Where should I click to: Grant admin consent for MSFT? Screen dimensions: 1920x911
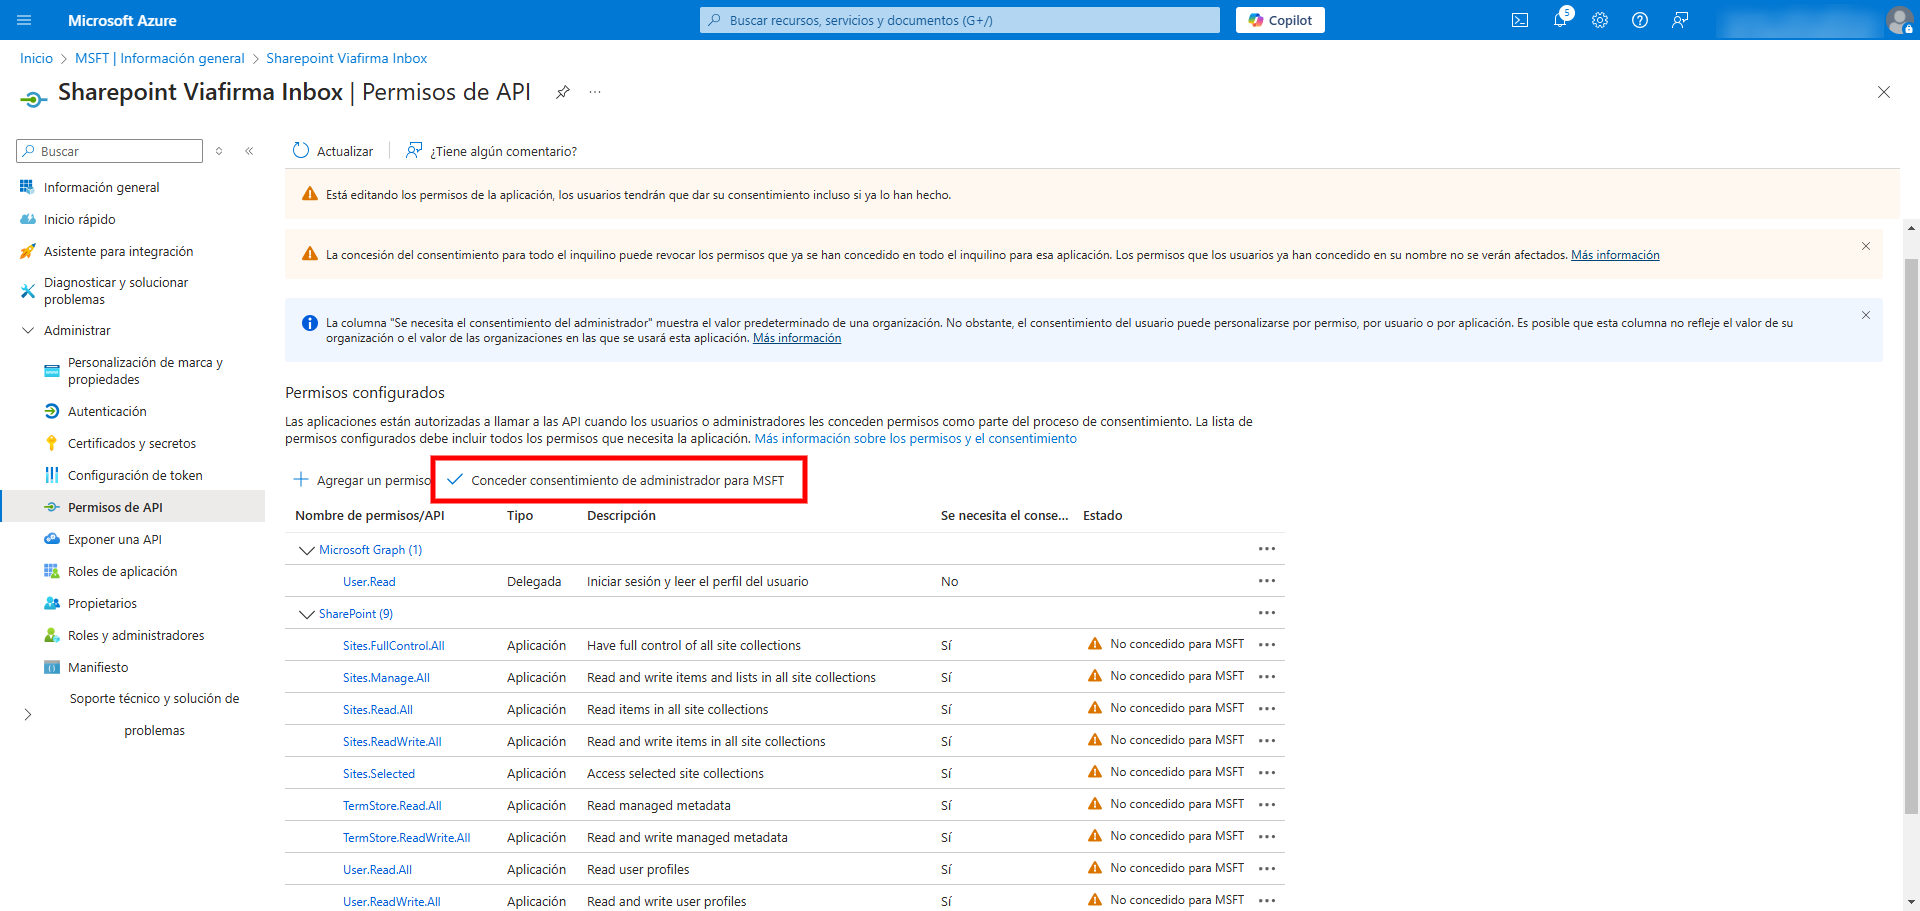(617, 480)
